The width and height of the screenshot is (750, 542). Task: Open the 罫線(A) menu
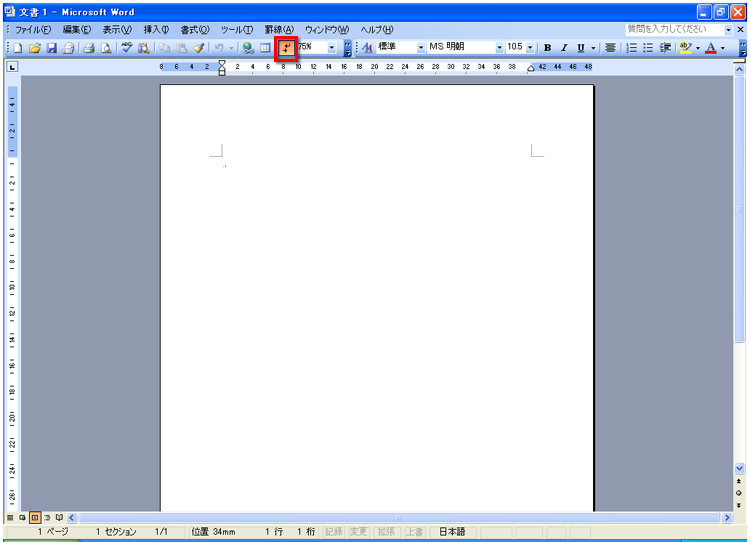click(279, 30)
